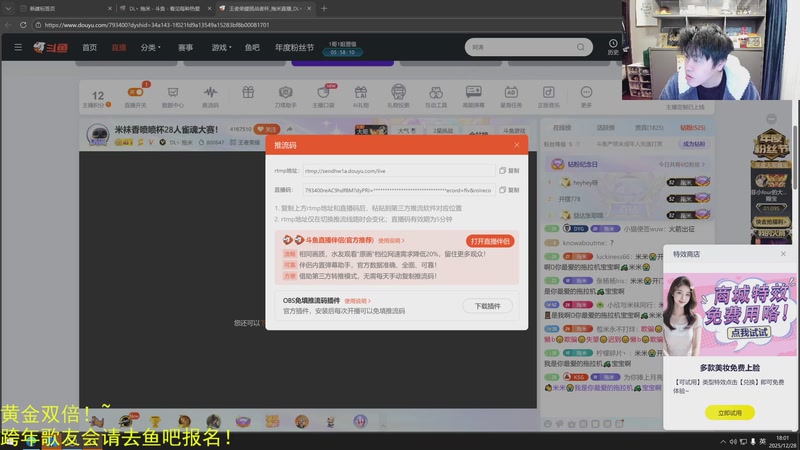Image resolution: width=800 pixels, height=450 pixels.
Task: Open the browser tab list dropdown arrow
Action: point(8,8)
